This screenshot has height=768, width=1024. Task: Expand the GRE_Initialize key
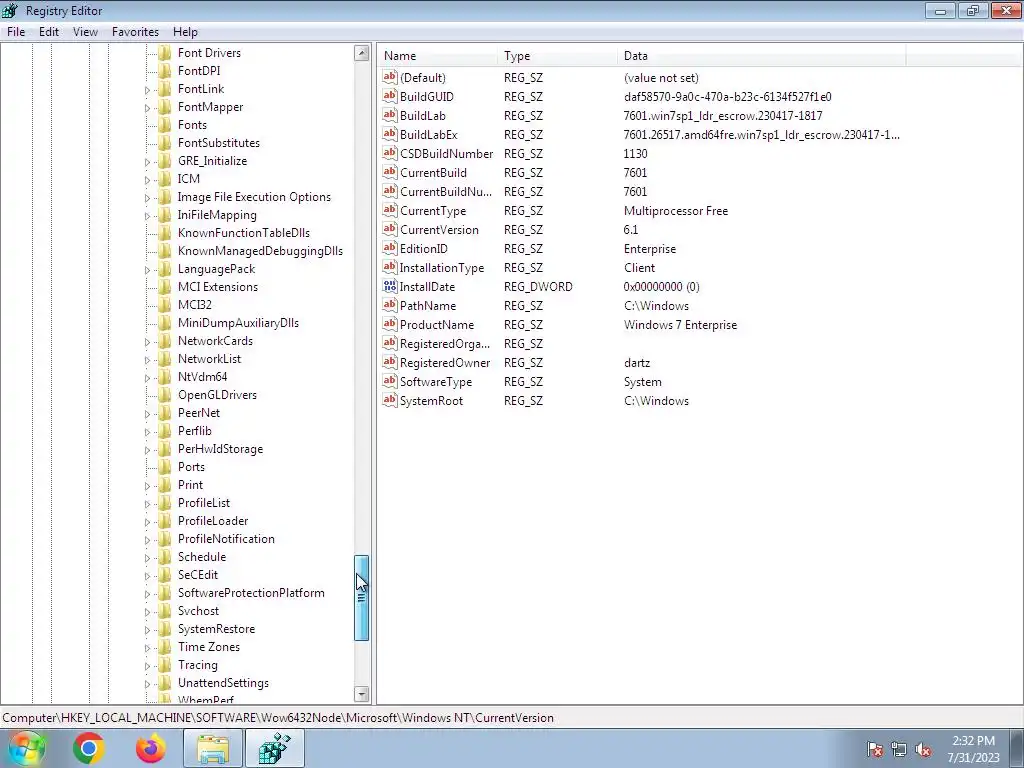coord(147,161)
